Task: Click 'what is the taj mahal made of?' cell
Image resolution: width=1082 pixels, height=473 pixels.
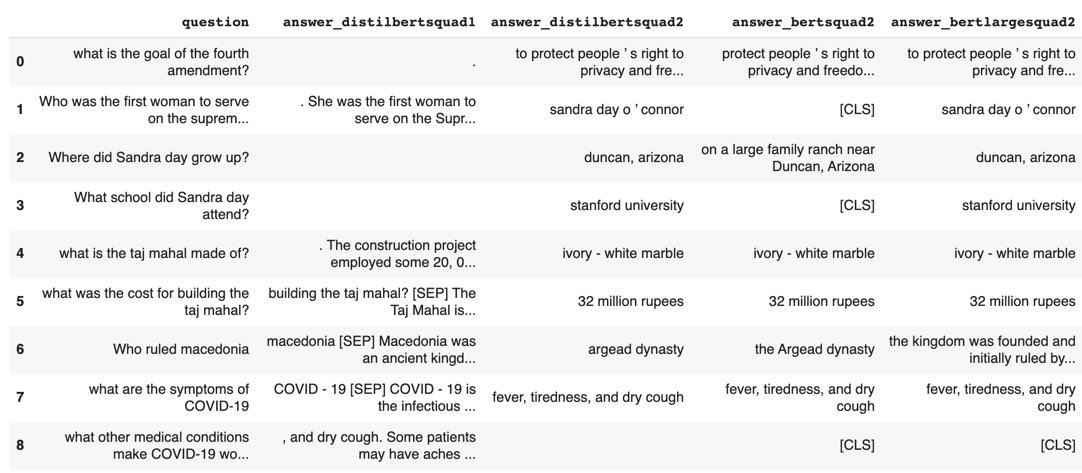Action: pos(154,253)
